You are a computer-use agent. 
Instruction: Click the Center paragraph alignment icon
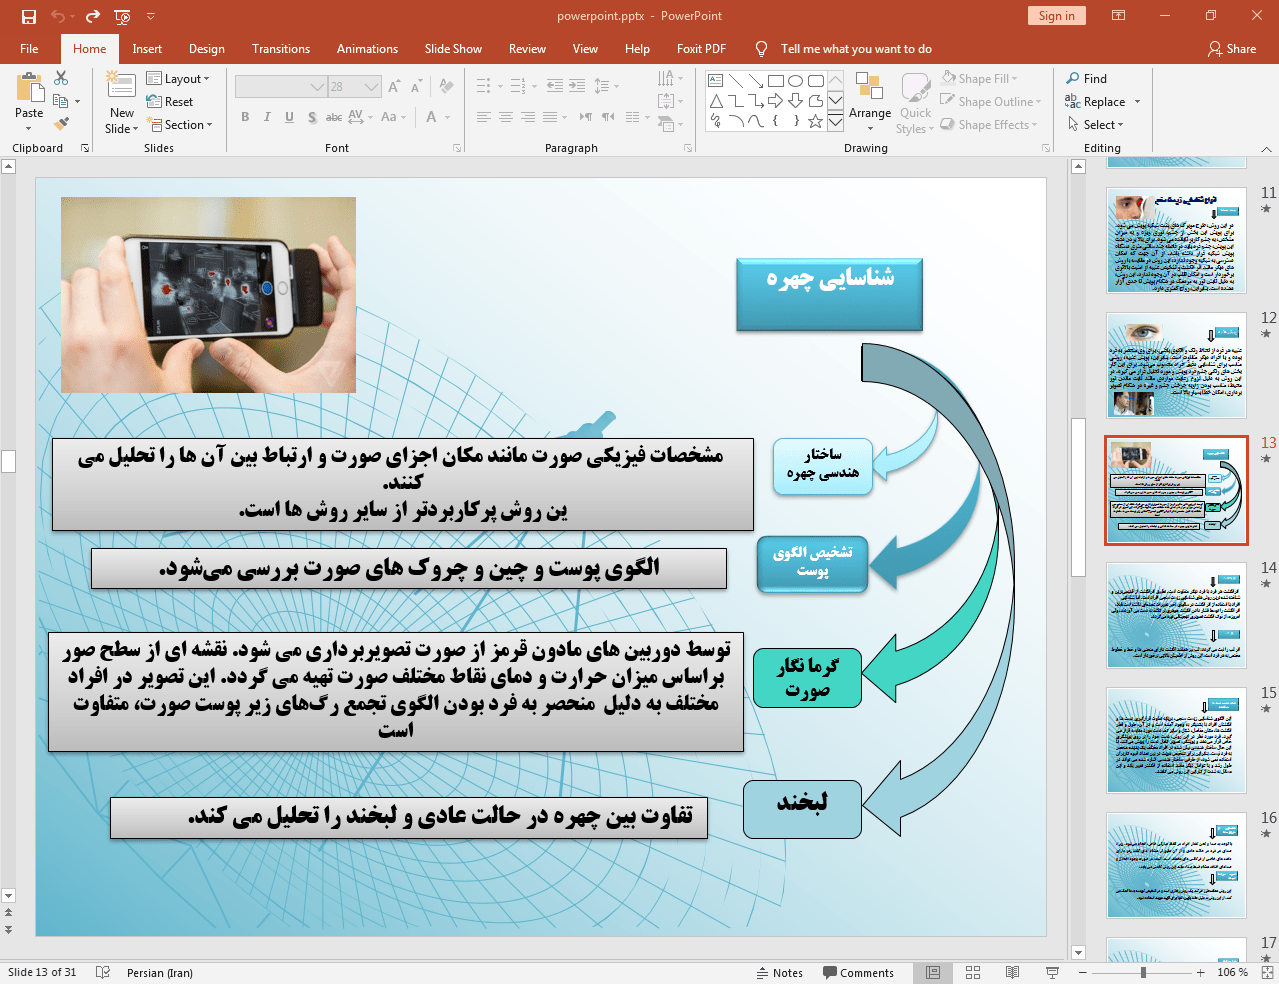(506, 117)
